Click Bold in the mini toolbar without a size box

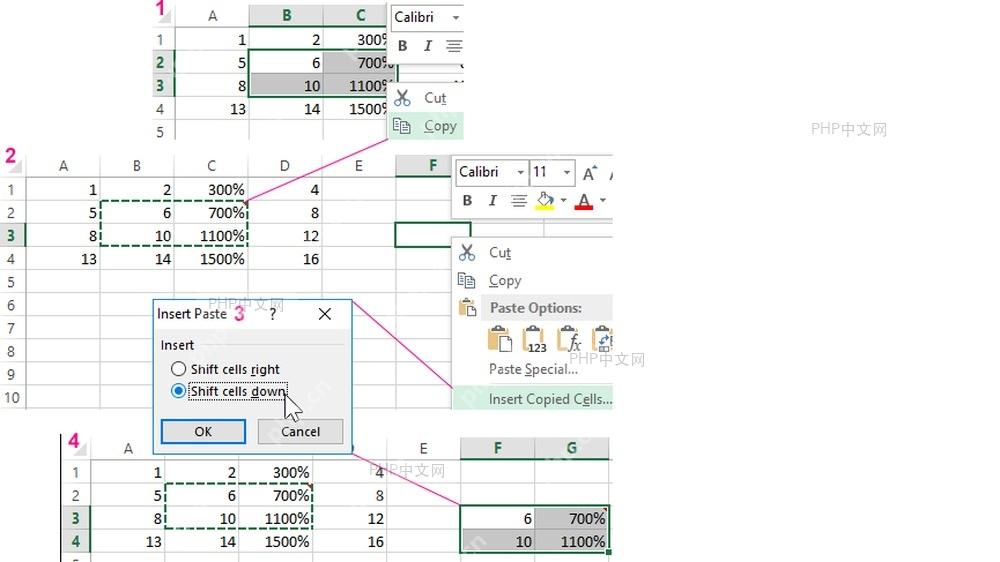click(x=402, y=46)
